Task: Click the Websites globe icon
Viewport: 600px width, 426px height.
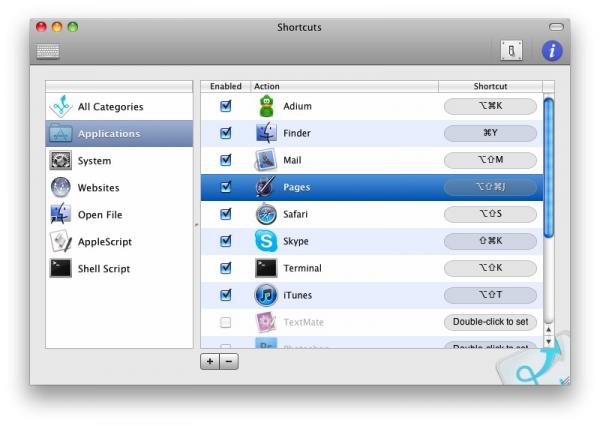Action: point(60,188)
